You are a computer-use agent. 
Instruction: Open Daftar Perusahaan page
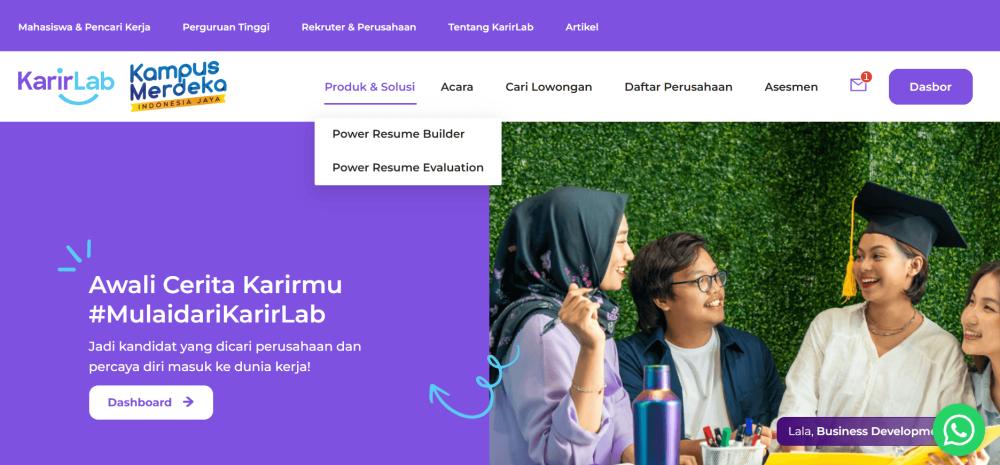click(678, 87)
